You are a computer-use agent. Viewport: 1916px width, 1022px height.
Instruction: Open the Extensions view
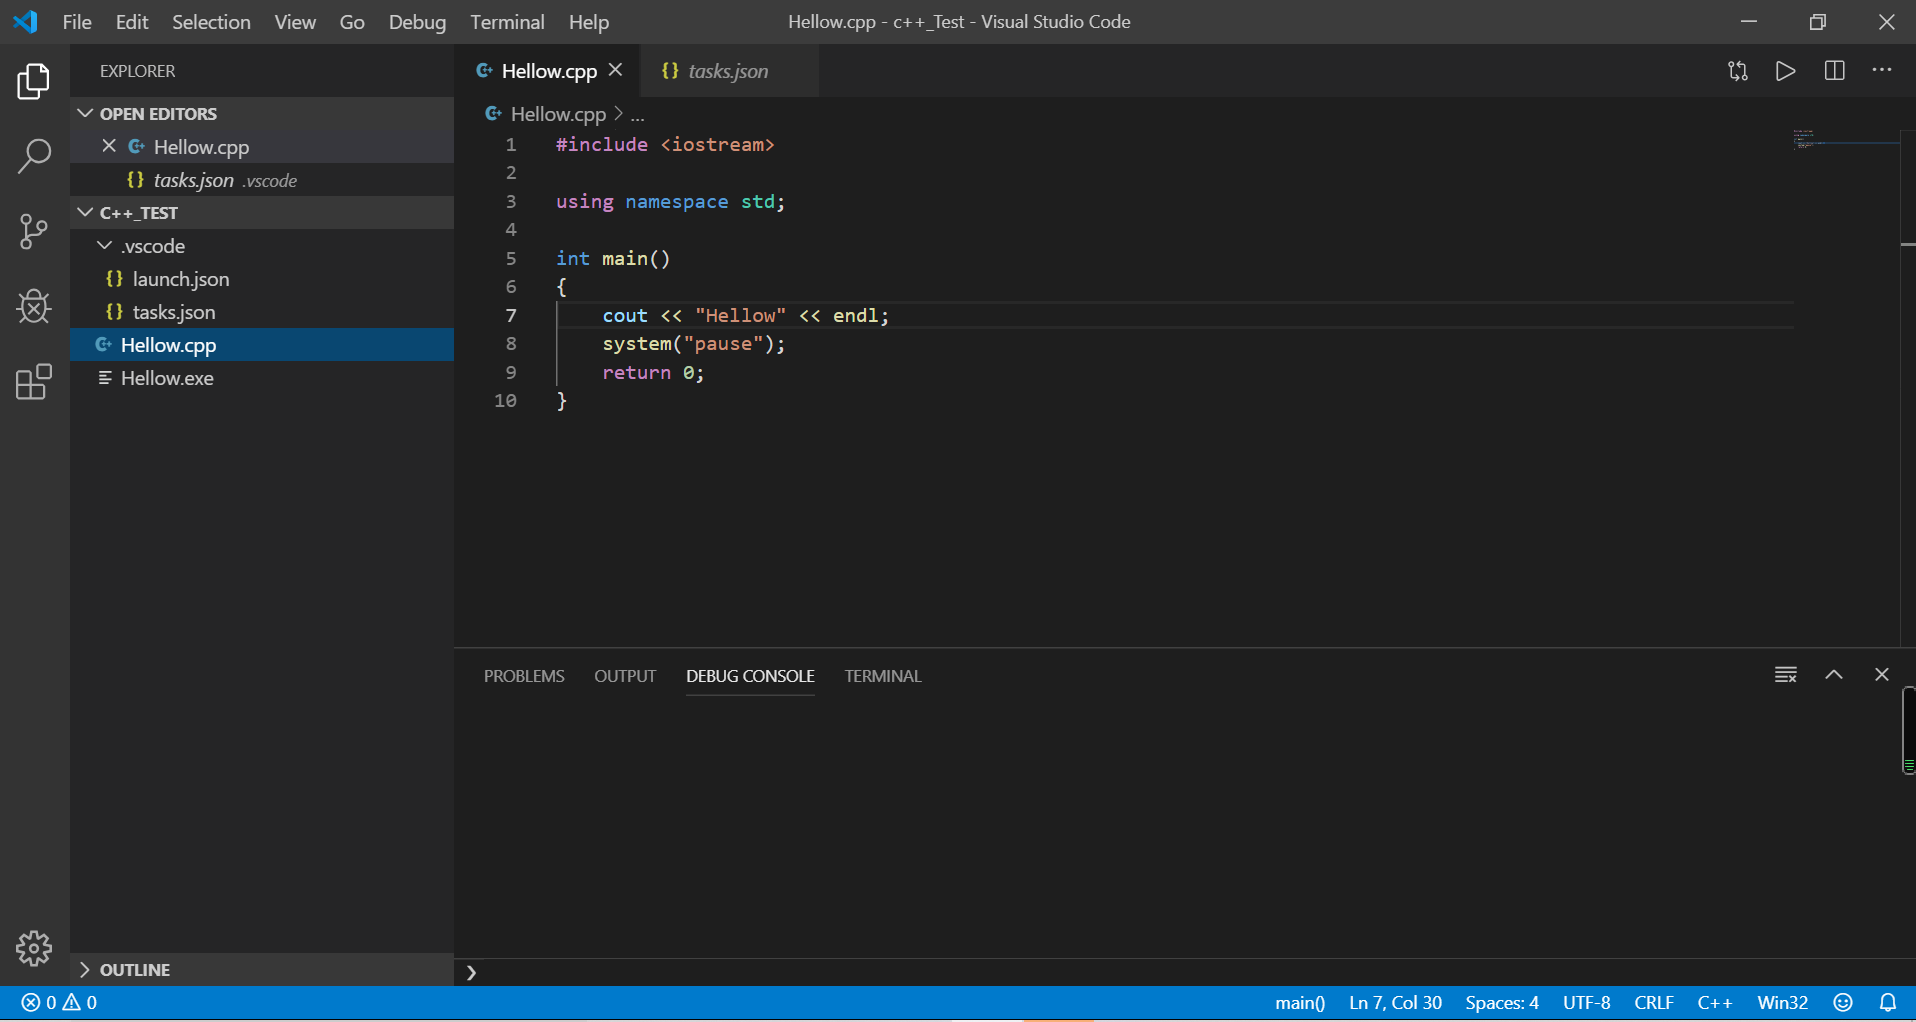point(34,382)
